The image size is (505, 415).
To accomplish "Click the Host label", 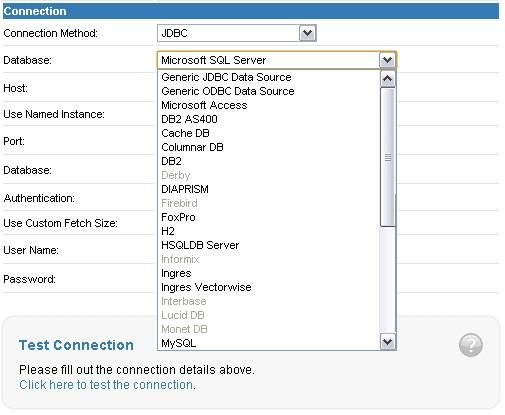I will [x=15, y=88].
